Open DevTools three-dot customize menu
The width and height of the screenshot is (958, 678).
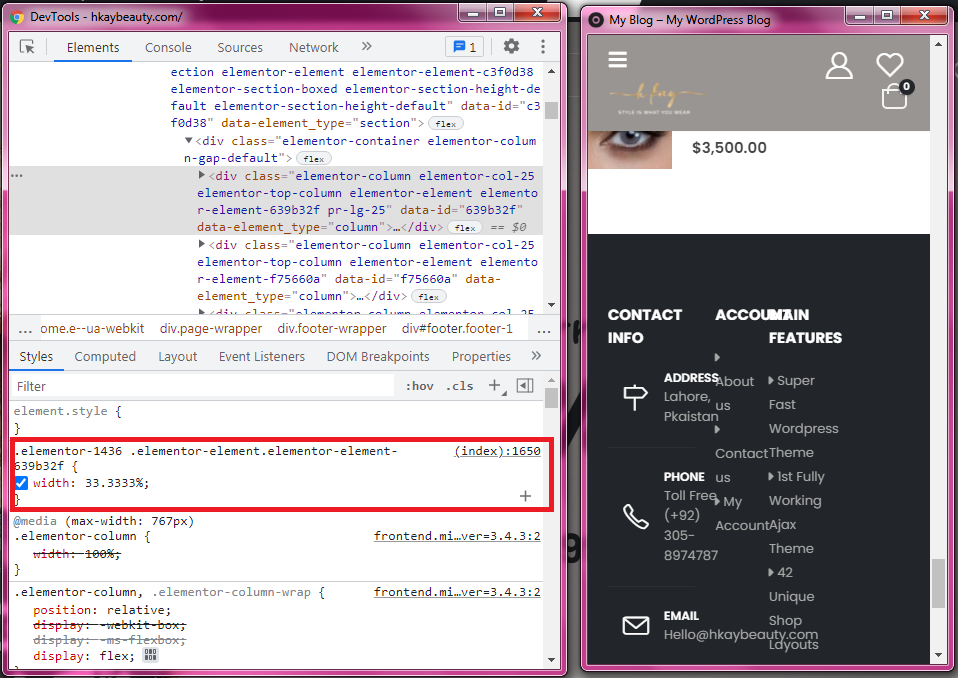coord(543,46)
